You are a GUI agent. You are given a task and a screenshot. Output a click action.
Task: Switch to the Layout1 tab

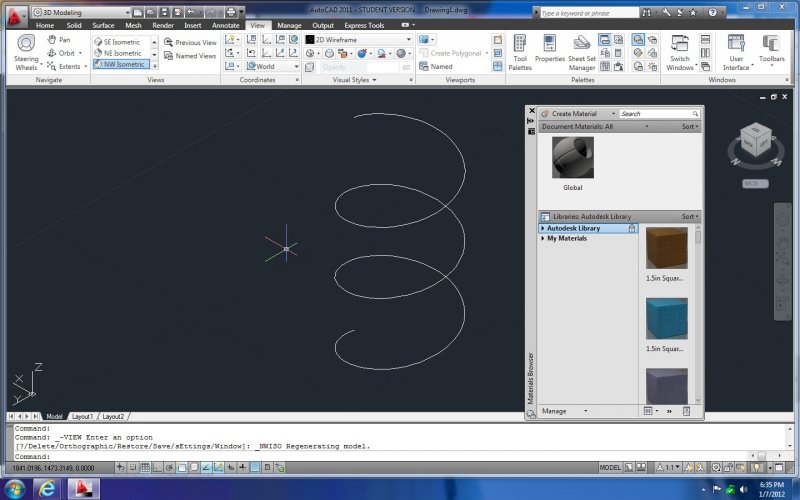point(82,416)
